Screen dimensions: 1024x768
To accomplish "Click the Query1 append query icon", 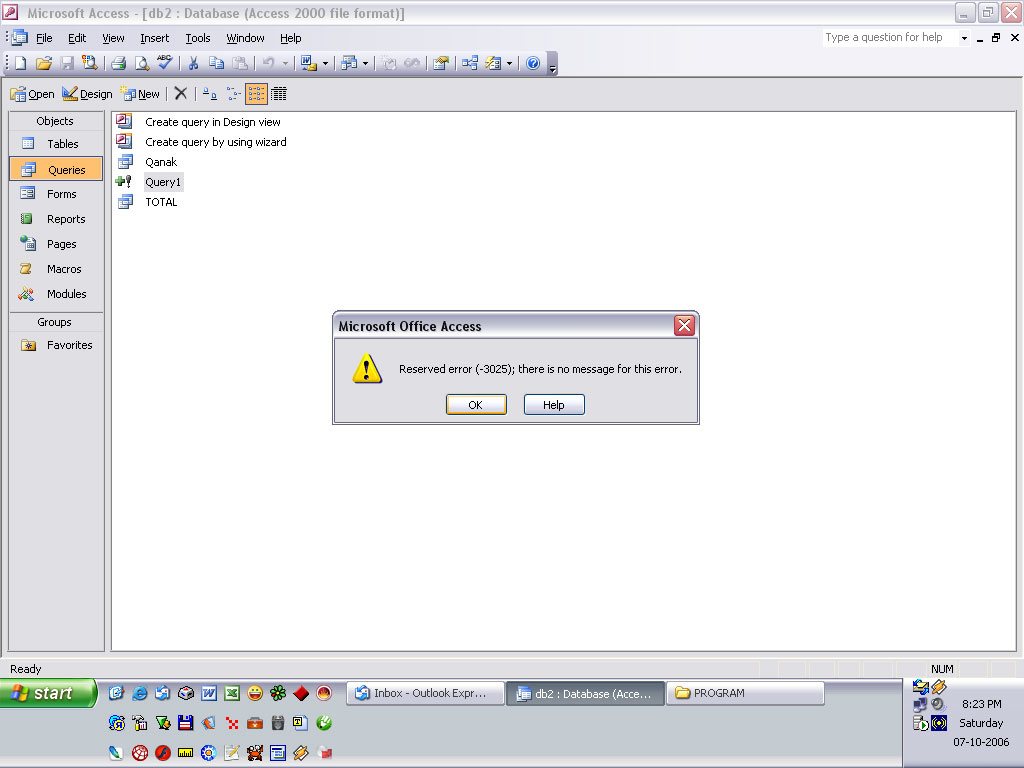I will [x=124, y=182].
